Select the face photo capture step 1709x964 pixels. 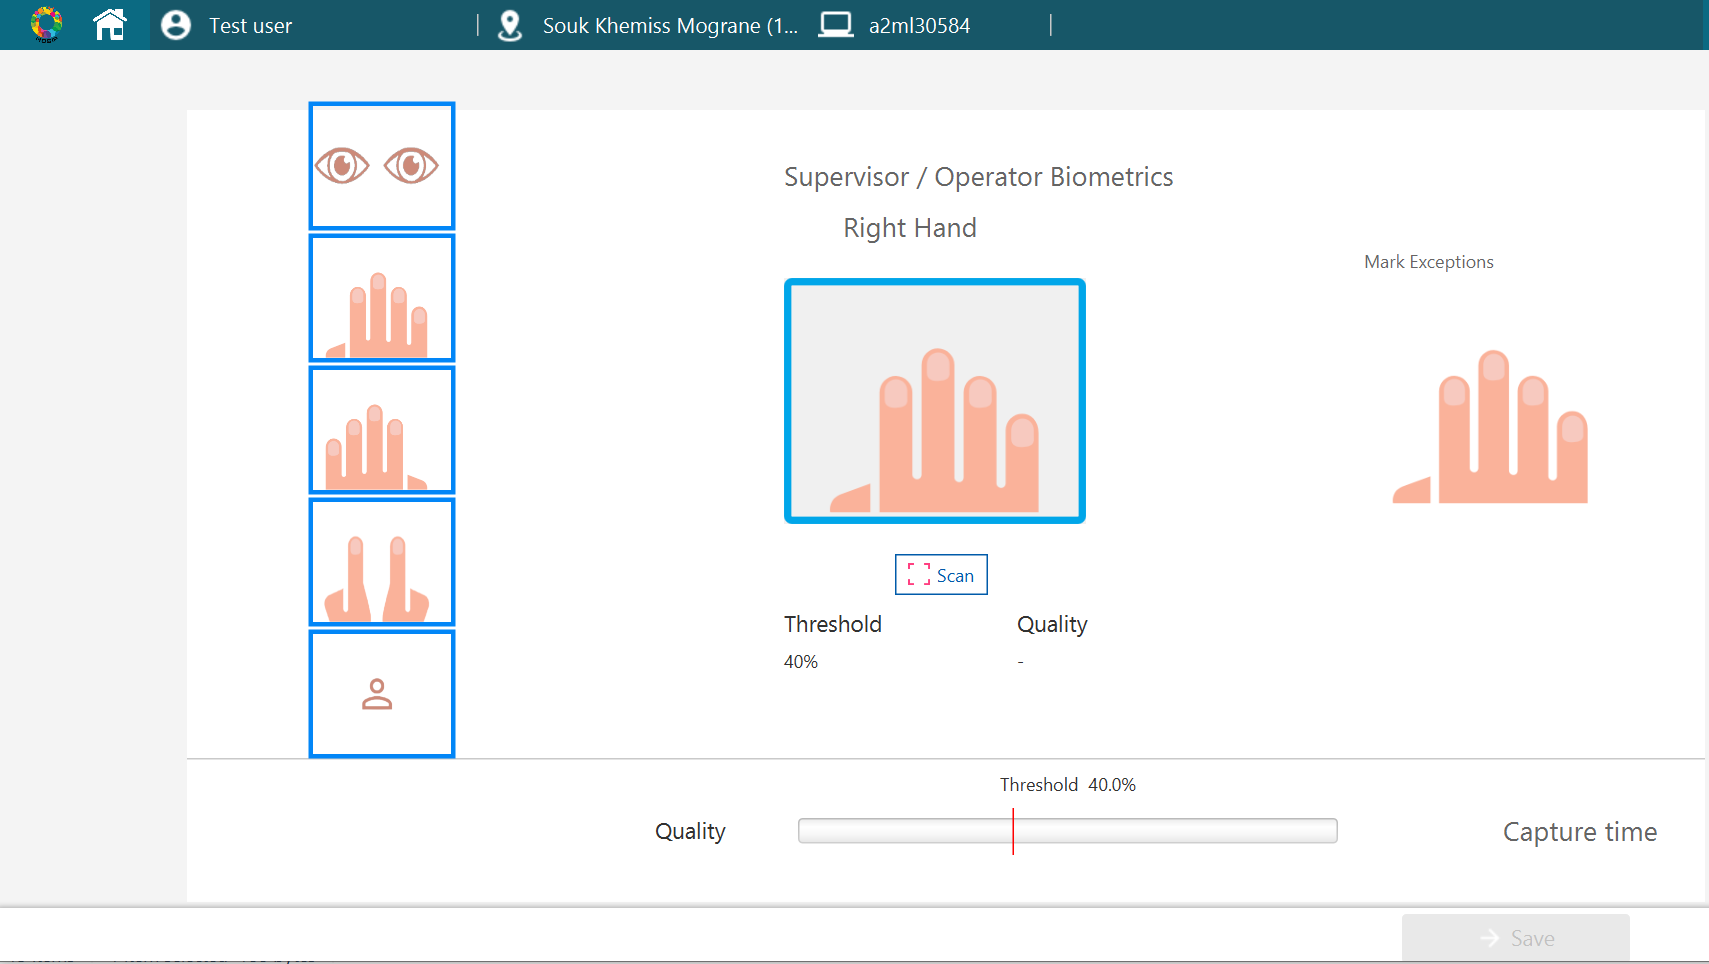(382, 694)
